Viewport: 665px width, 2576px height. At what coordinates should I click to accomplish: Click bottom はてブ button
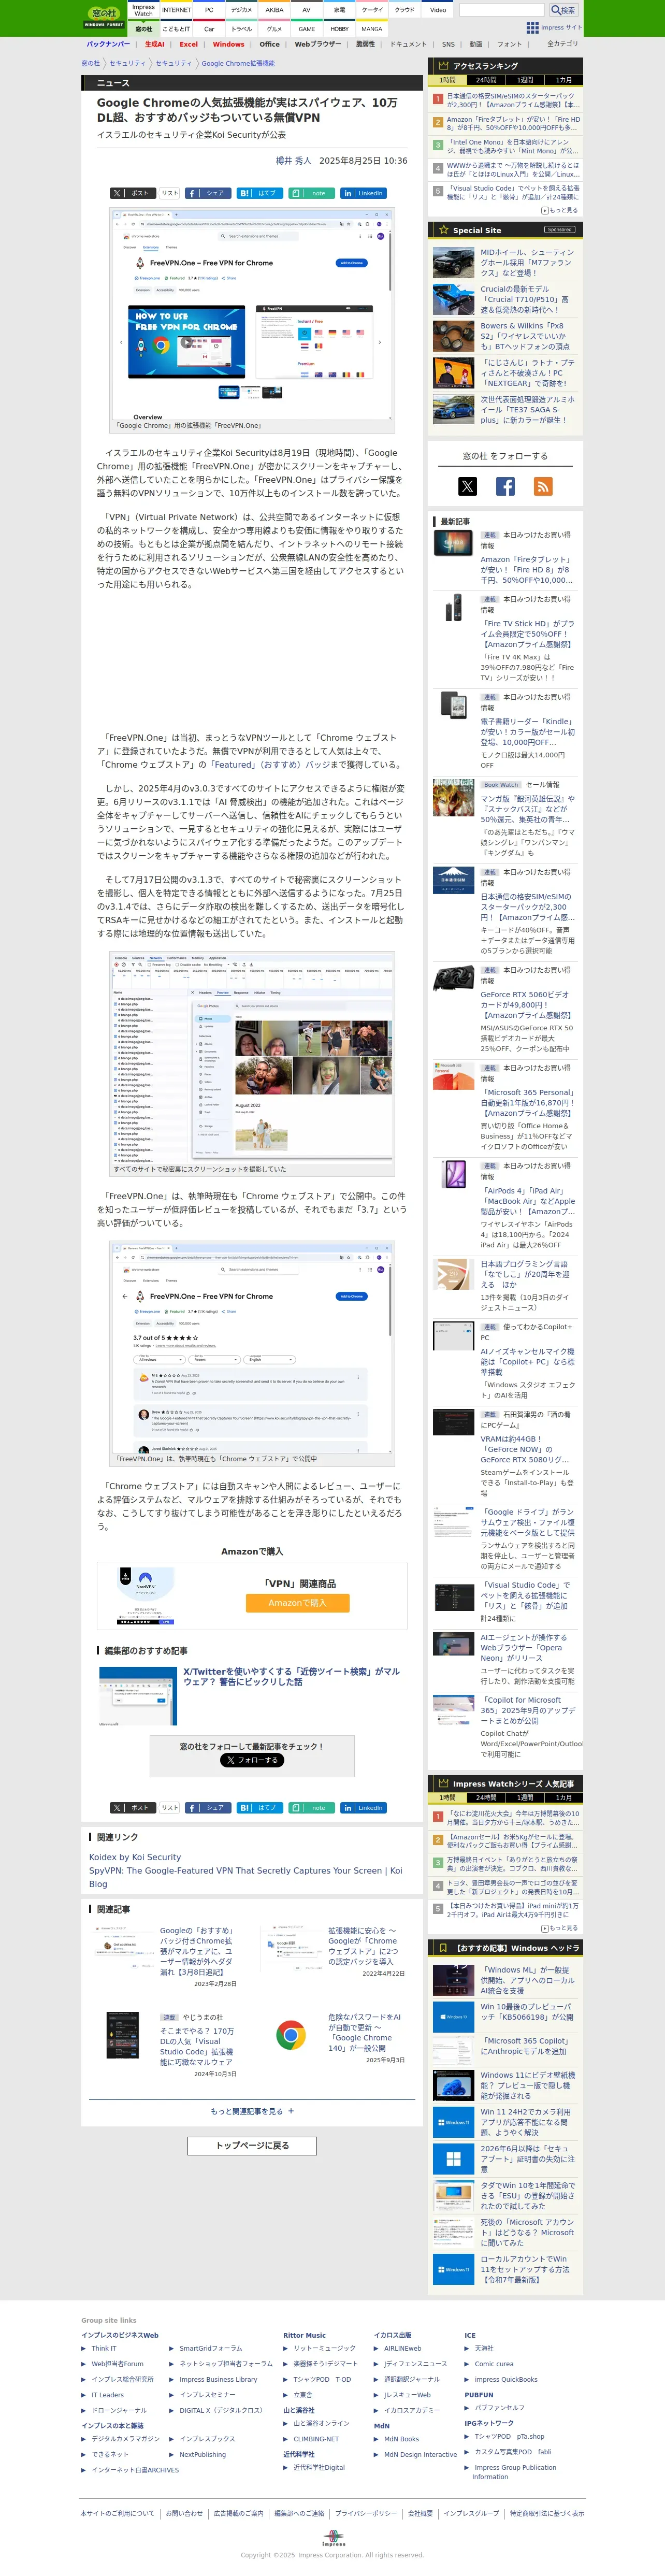point(259,1807)
